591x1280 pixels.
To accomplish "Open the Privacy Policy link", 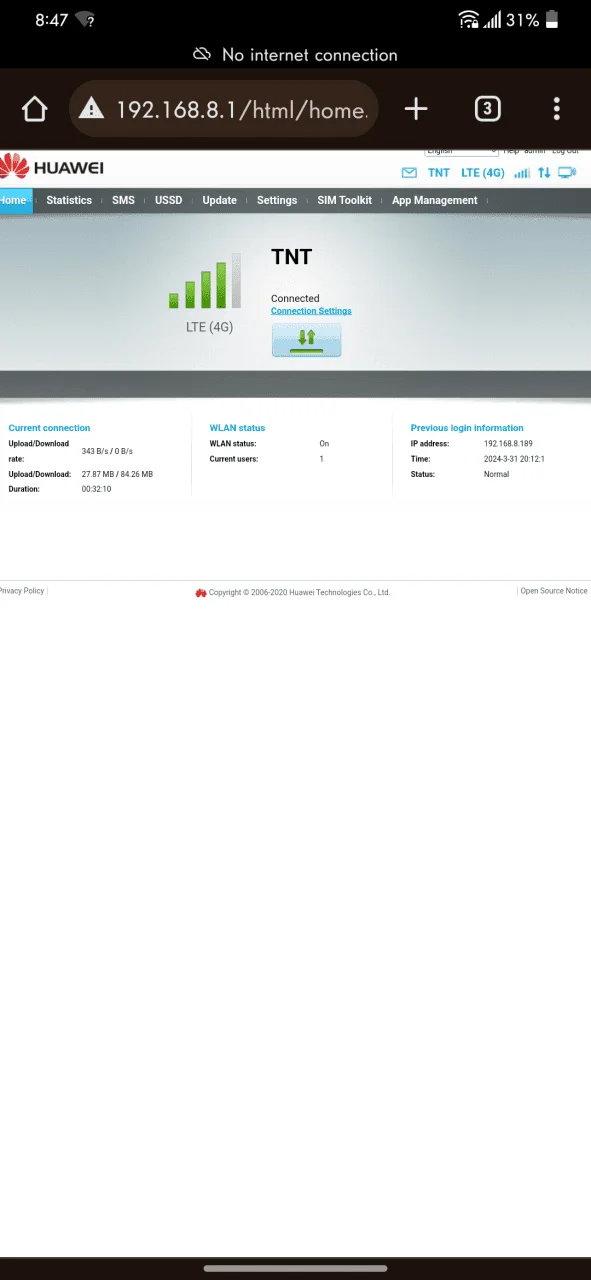I will 21,591.
